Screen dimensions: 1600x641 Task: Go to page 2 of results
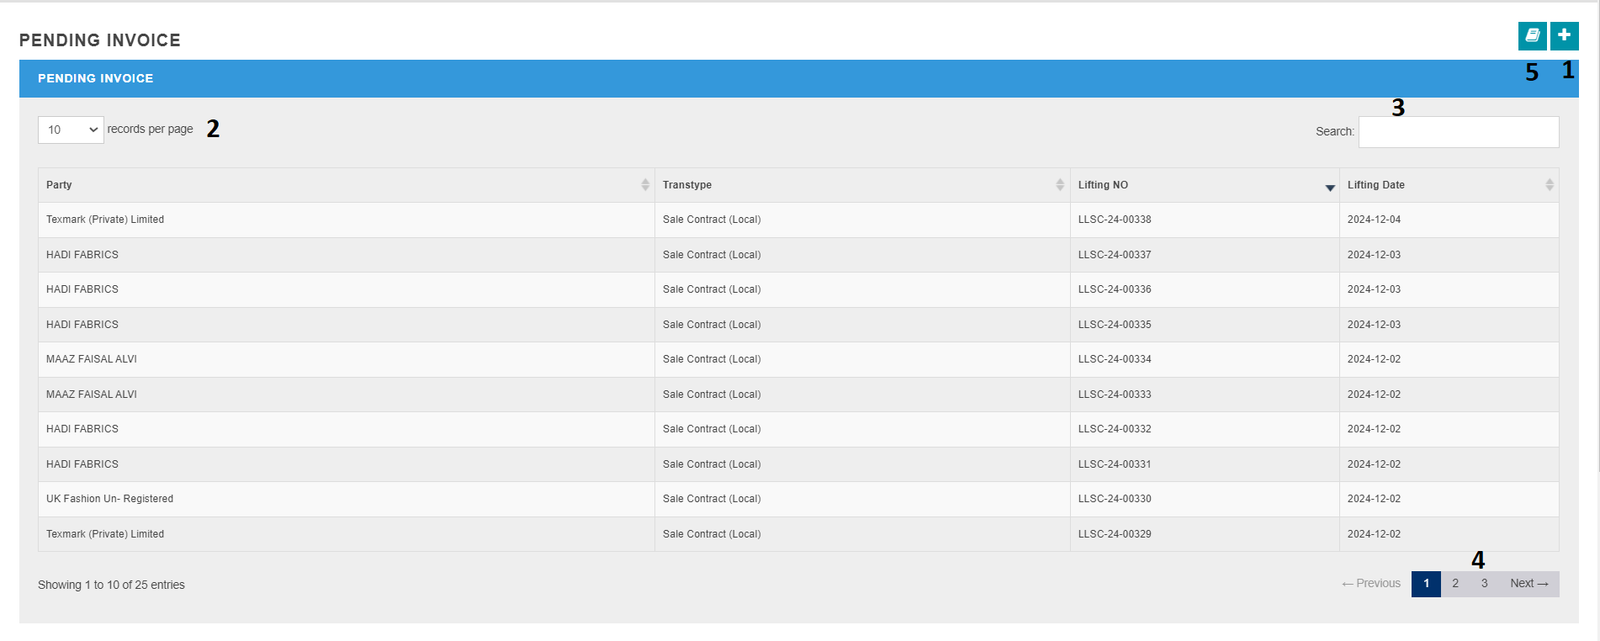tap(1455, 584)
